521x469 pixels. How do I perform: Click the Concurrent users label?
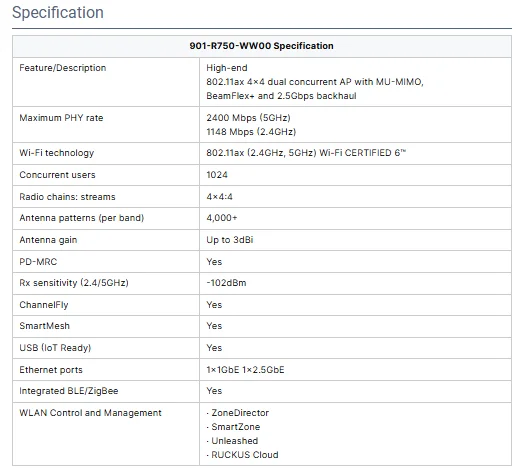57,175
